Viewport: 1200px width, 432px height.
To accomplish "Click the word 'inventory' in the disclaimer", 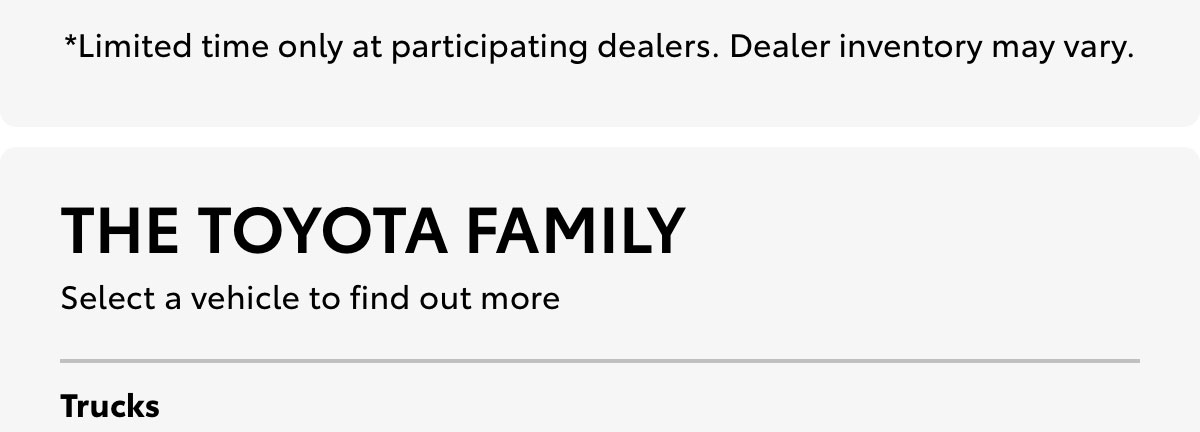I will coord(907,48).
